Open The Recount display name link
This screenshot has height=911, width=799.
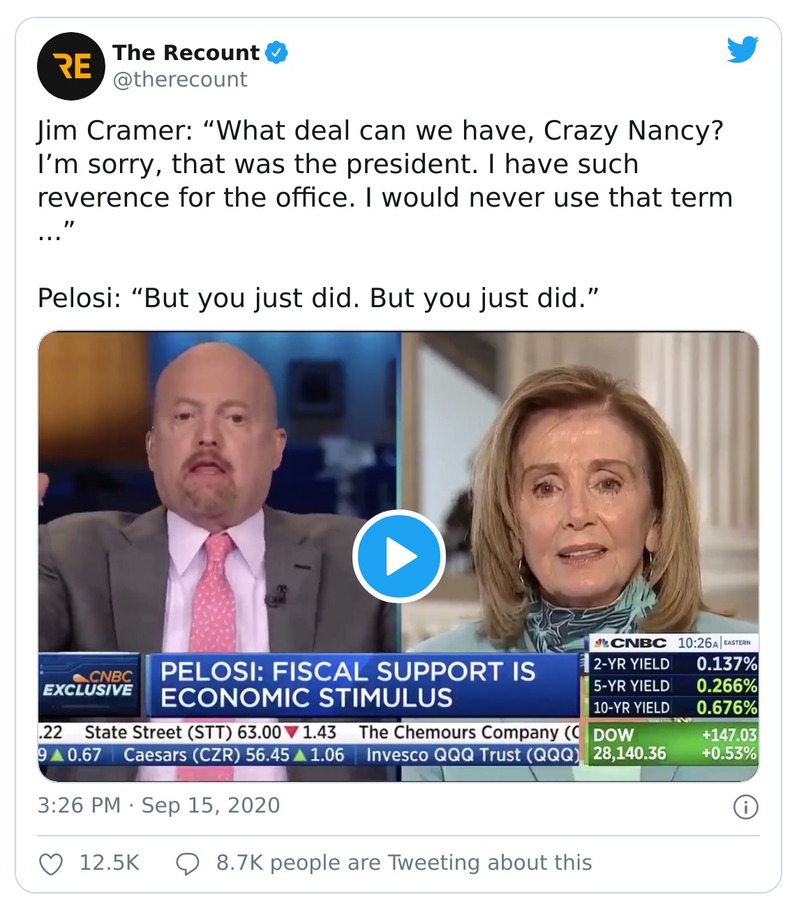(x=186, y=52)
